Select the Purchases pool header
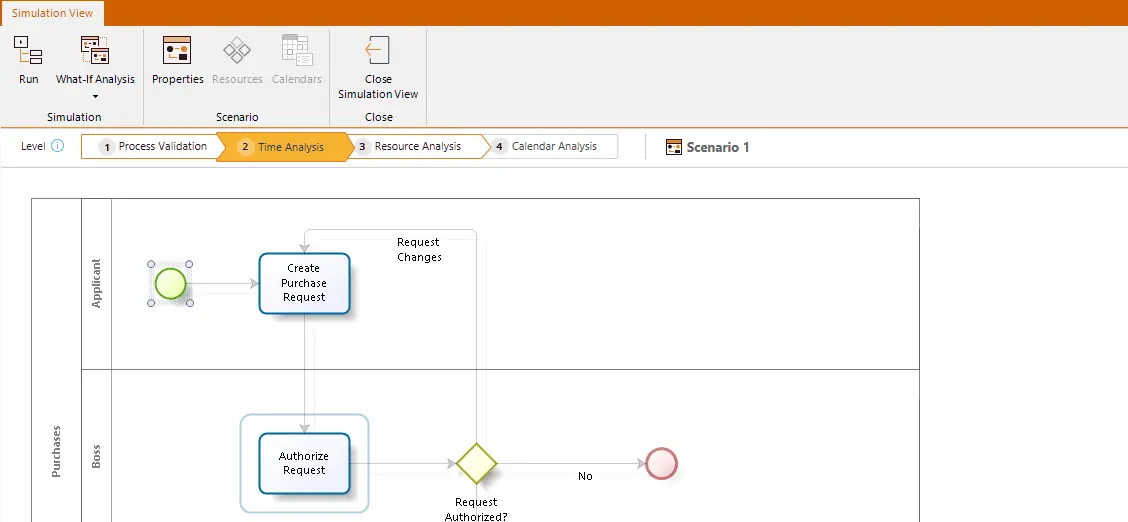The width and height of the screenshot is (1128, 522). 57,360
